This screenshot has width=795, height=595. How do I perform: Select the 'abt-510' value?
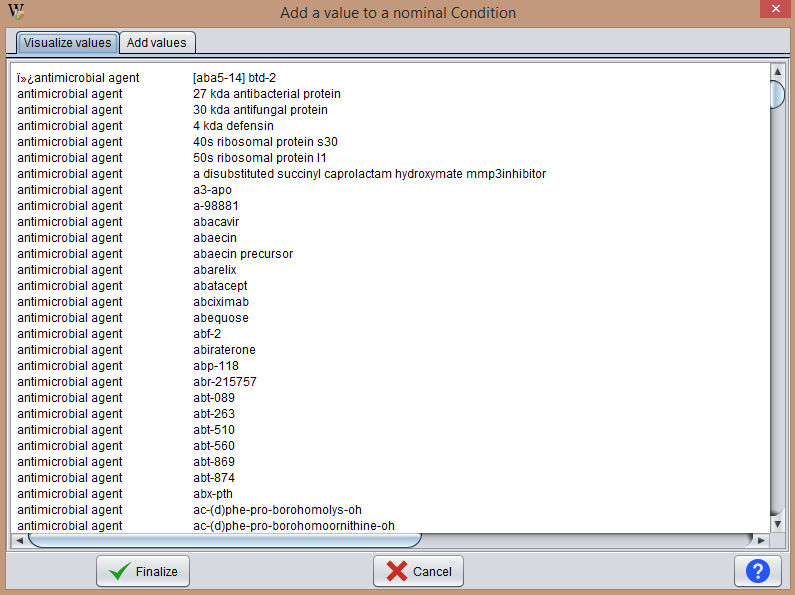click(x=214, y=430)
